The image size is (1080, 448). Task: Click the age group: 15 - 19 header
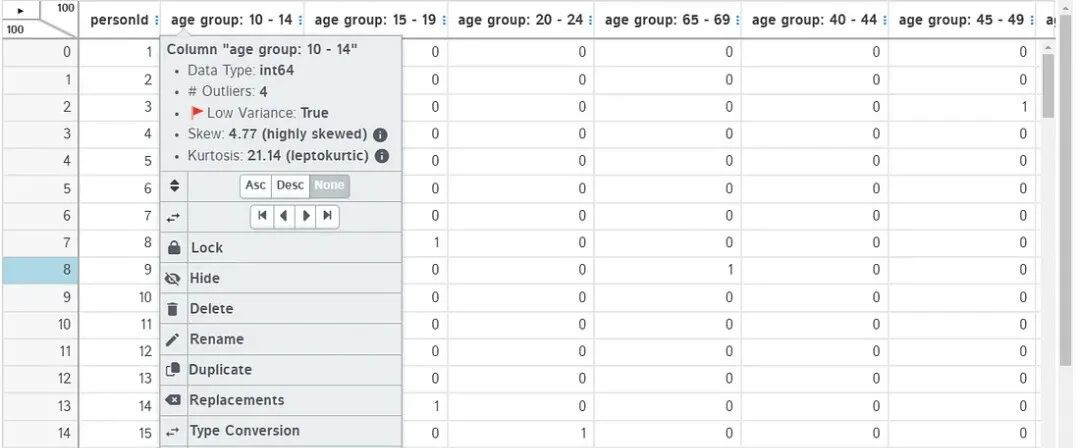(x=375, y=20)
